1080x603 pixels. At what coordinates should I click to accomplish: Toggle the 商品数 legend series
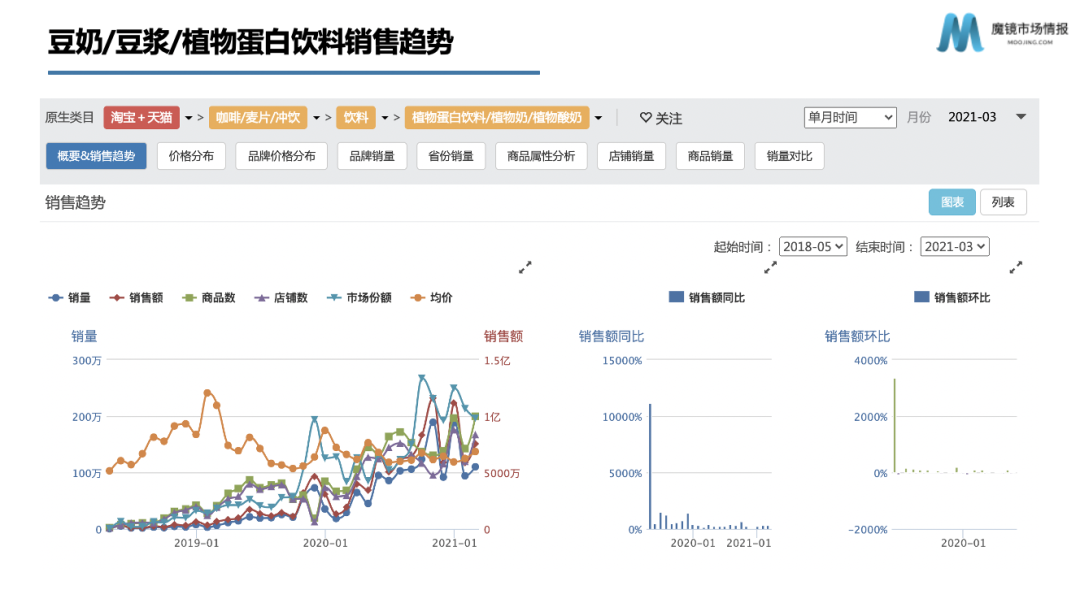[209, 298]
